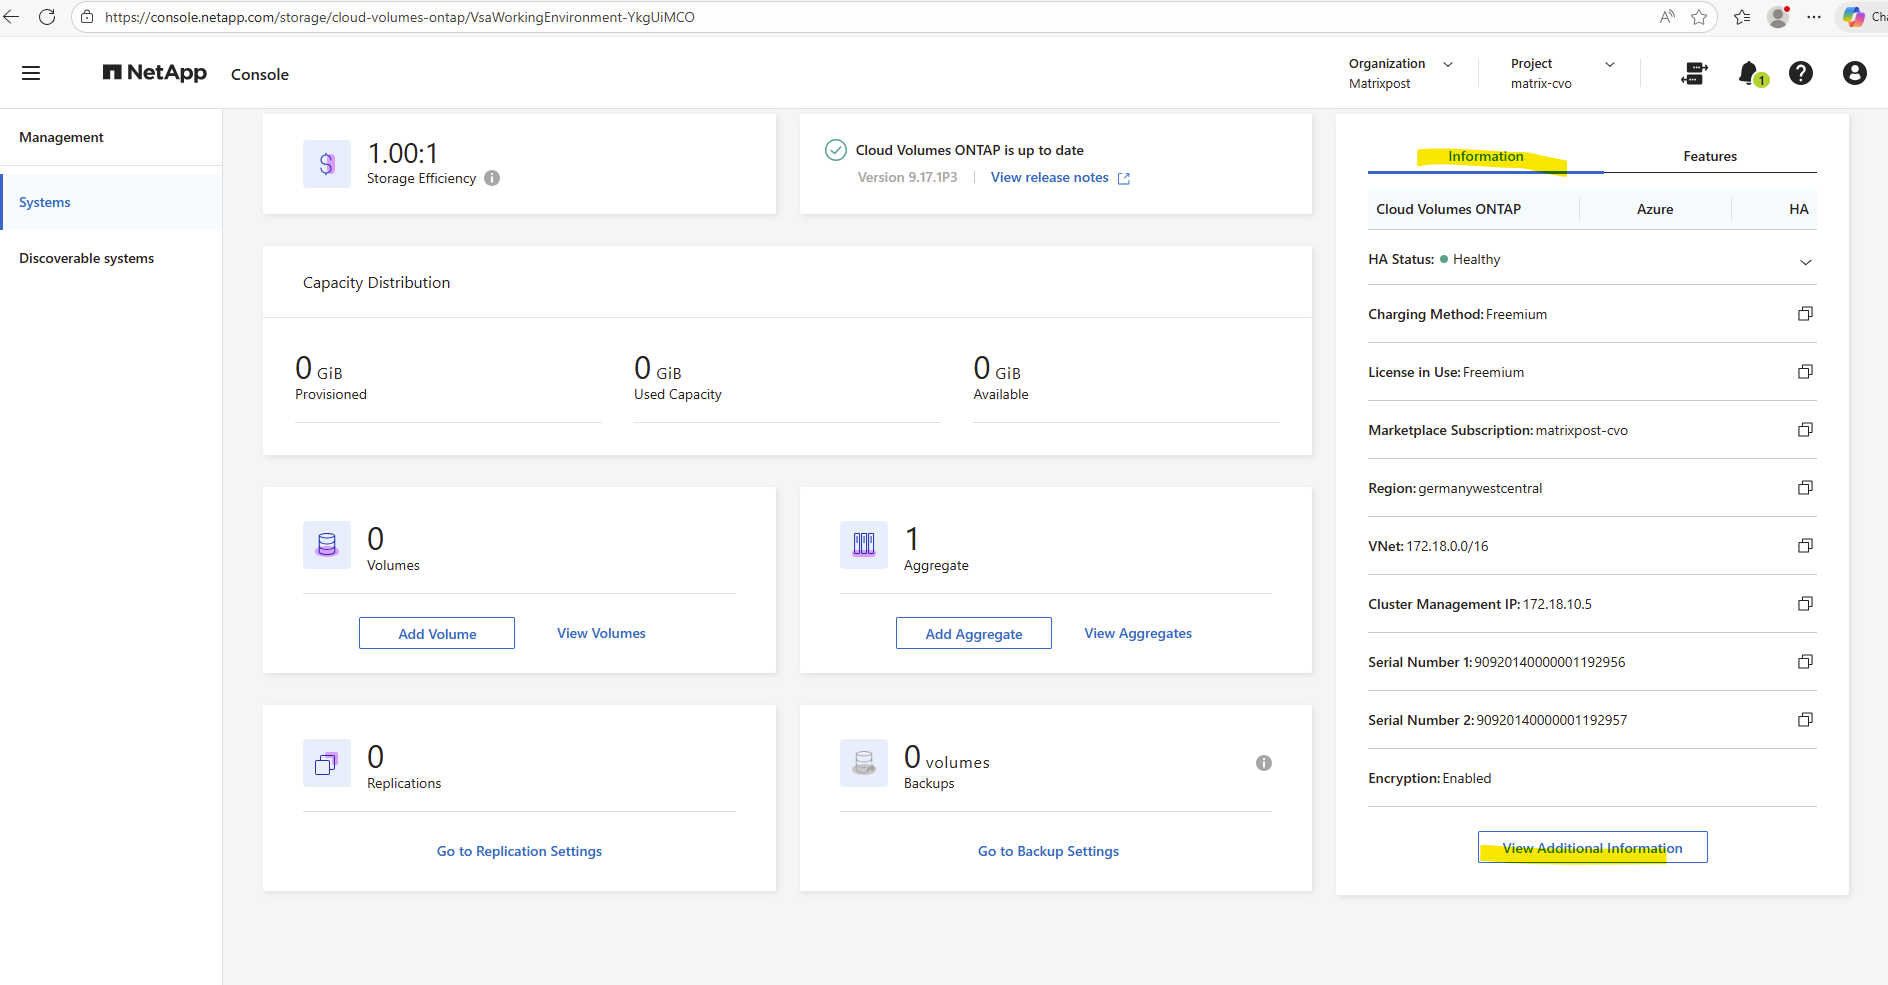The width and height of the screenshot is (1888, 985).
Task: Expand the Organization dropdown
Action: point(1447,64)
